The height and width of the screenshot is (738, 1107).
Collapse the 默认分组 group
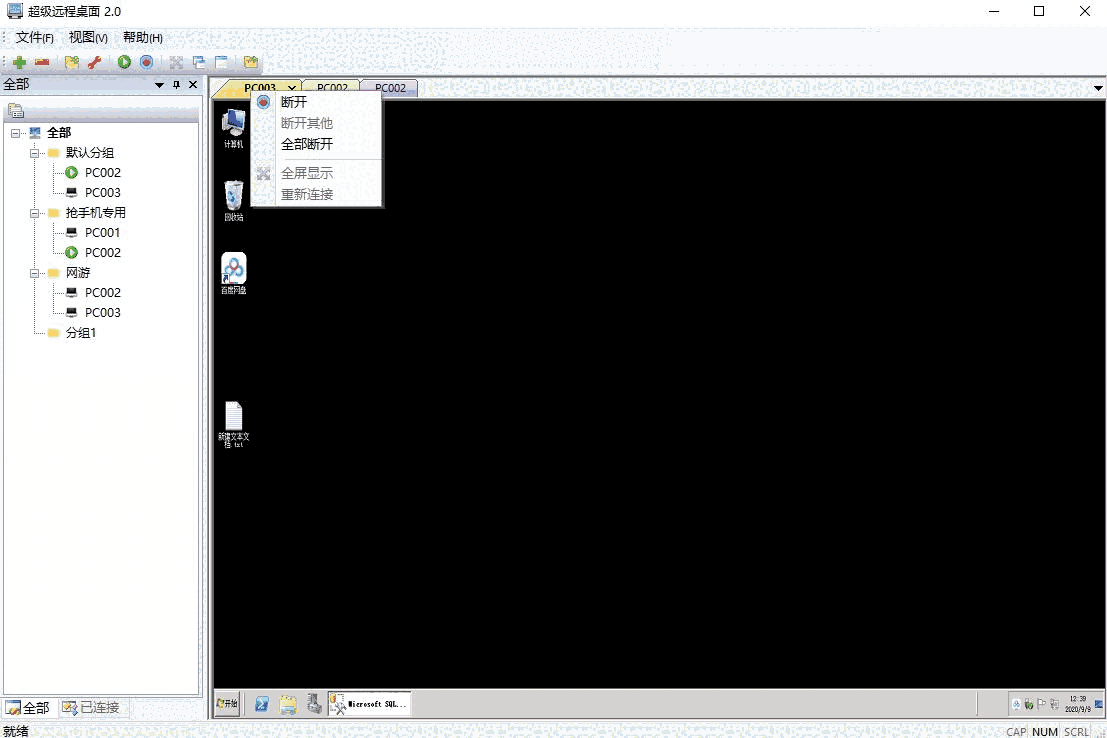click(x=34, y=153)
